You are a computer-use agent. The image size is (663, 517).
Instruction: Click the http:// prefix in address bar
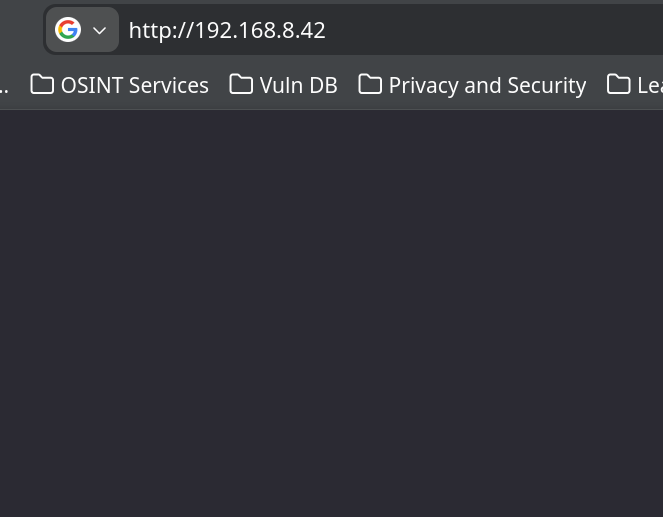tap(160, 30)
